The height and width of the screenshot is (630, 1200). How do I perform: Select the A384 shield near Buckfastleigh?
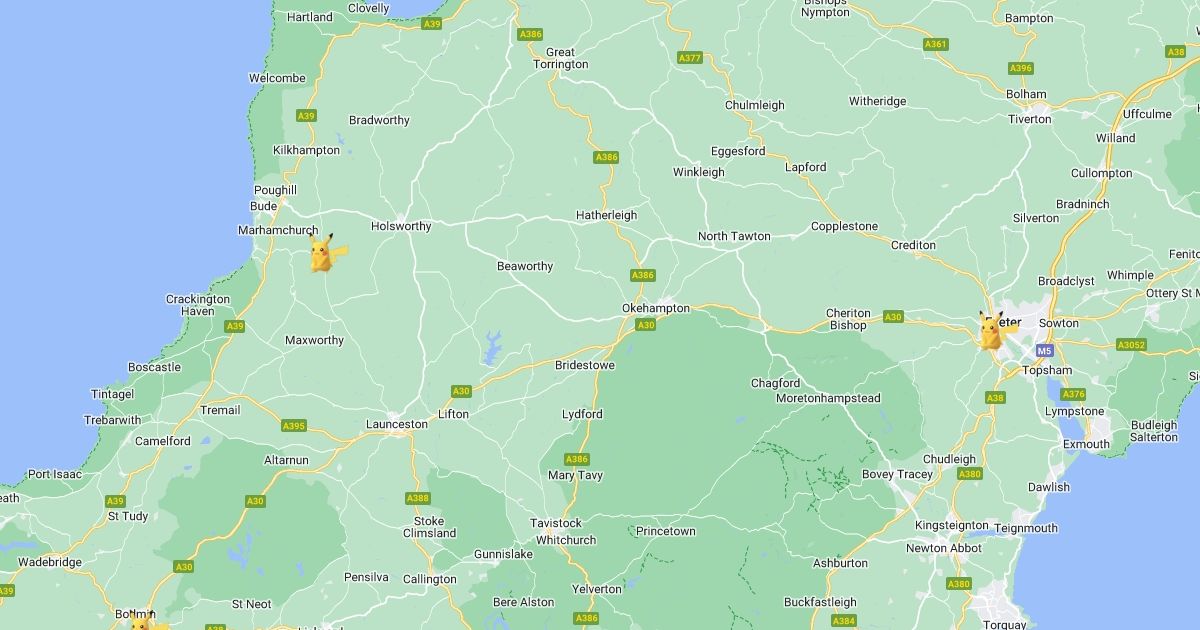tap(844, 621)
